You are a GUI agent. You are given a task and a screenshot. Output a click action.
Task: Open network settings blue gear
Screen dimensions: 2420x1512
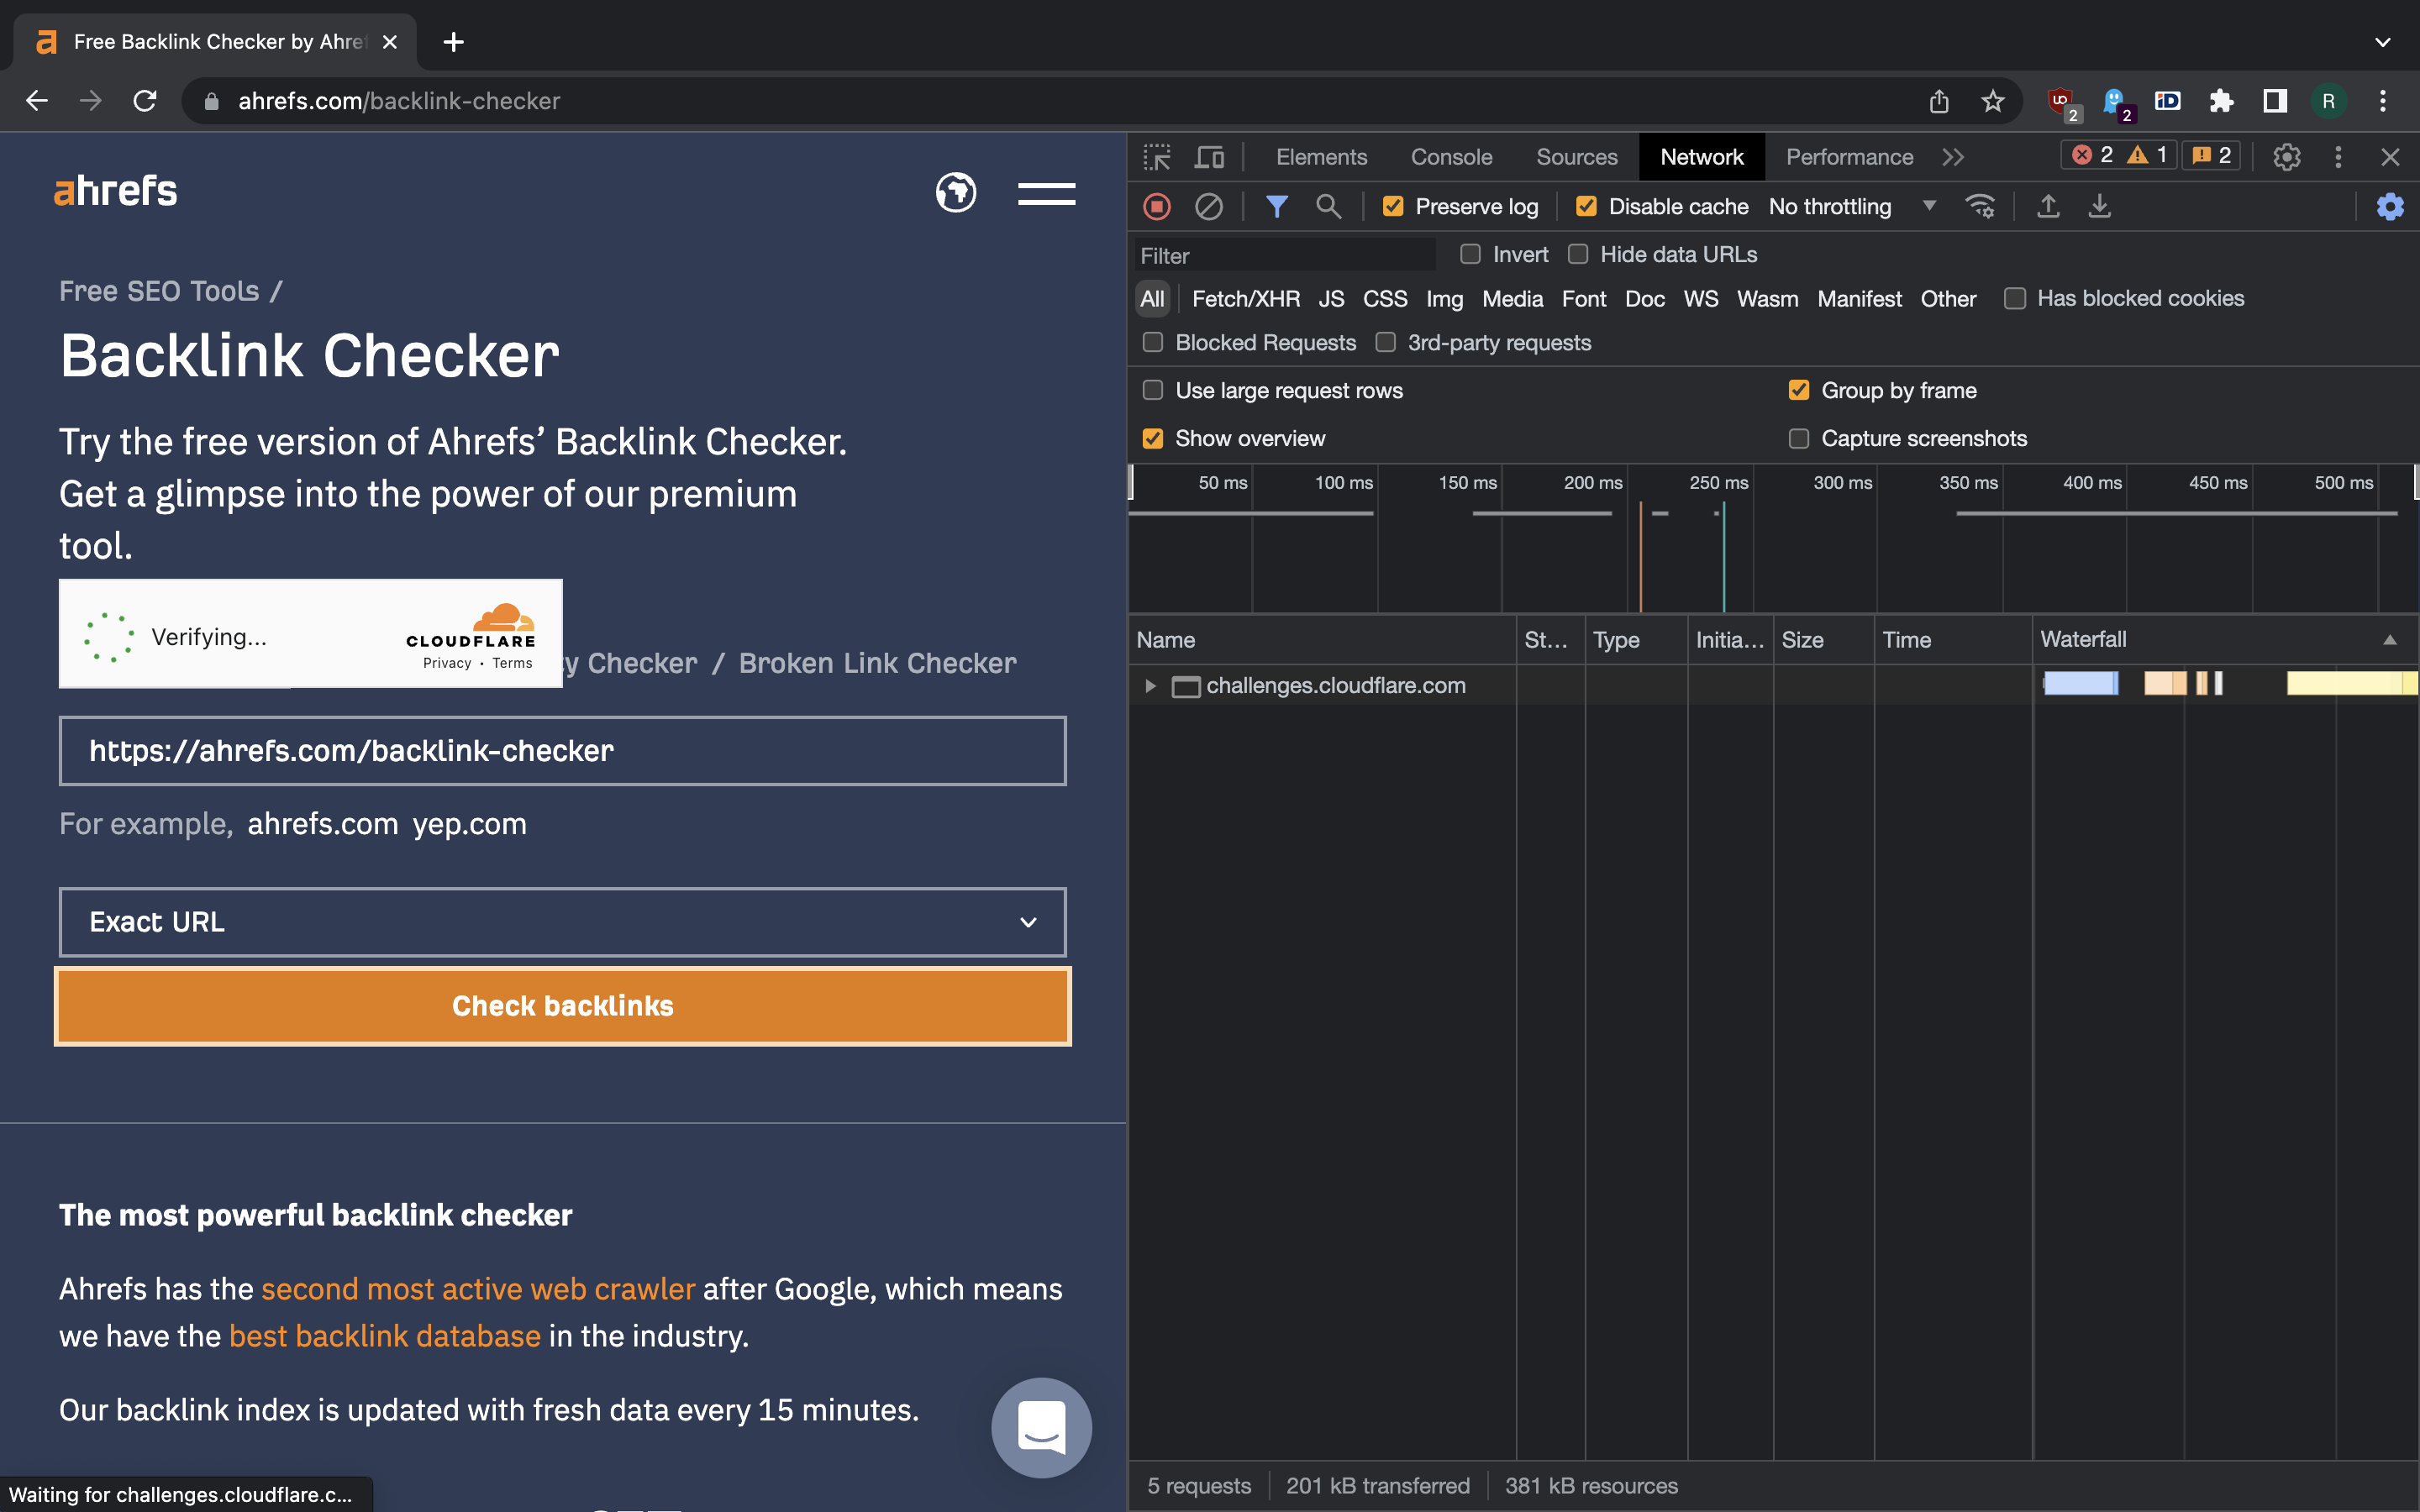click(2390, 207)
